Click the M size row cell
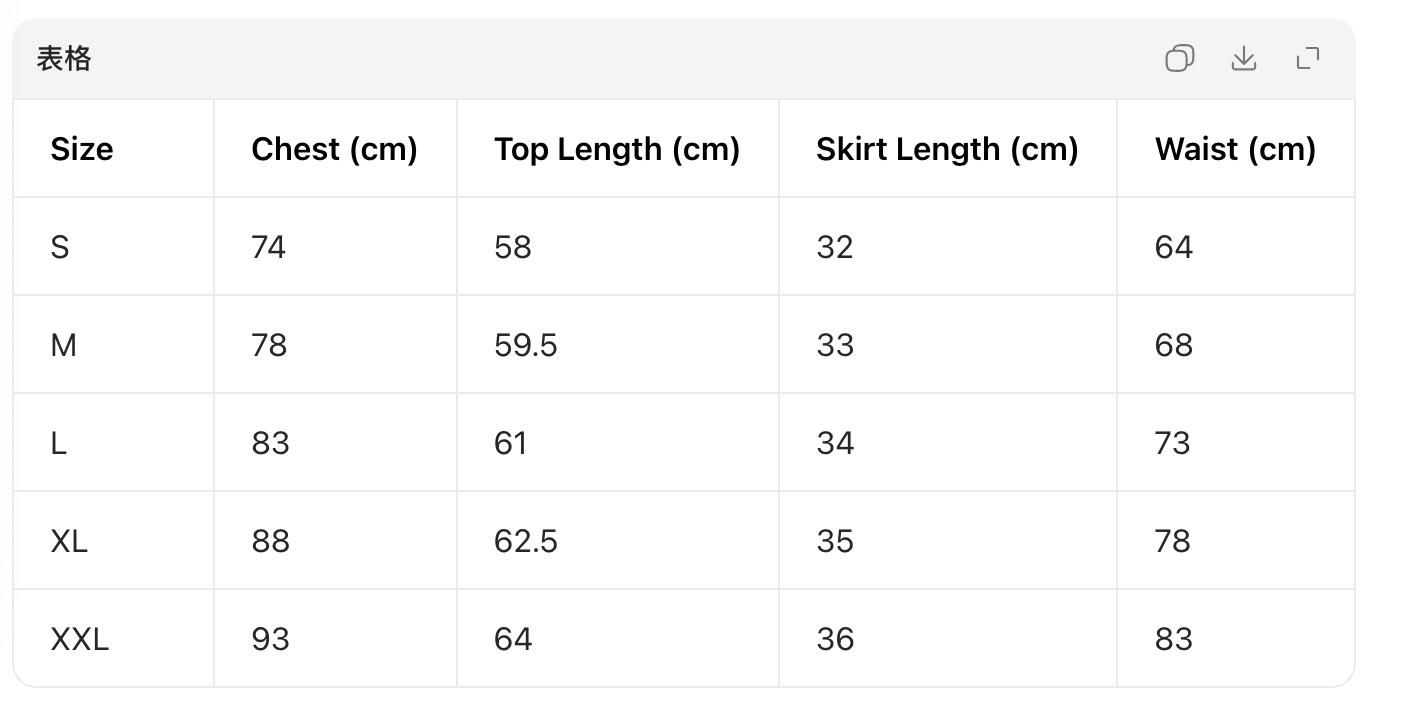Viewport: 1402px width, 720px height. [63, 344]
